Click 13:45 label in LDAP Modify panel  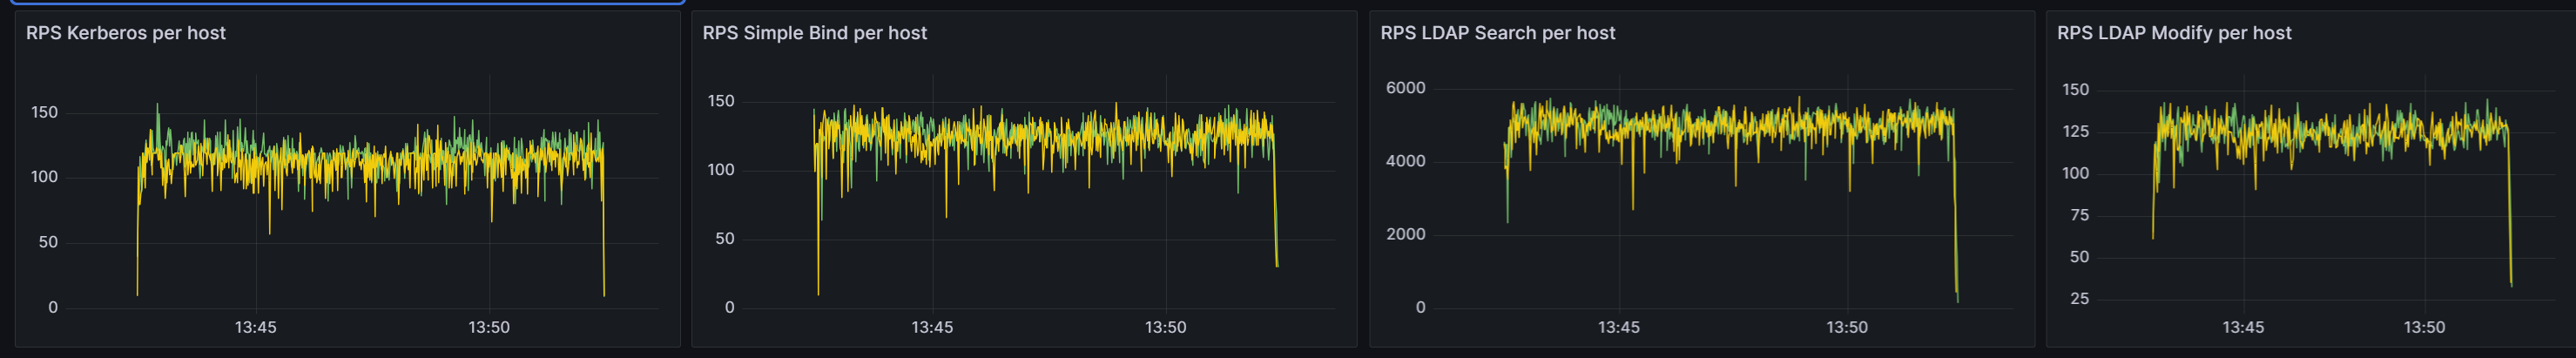click(2243, 327)
